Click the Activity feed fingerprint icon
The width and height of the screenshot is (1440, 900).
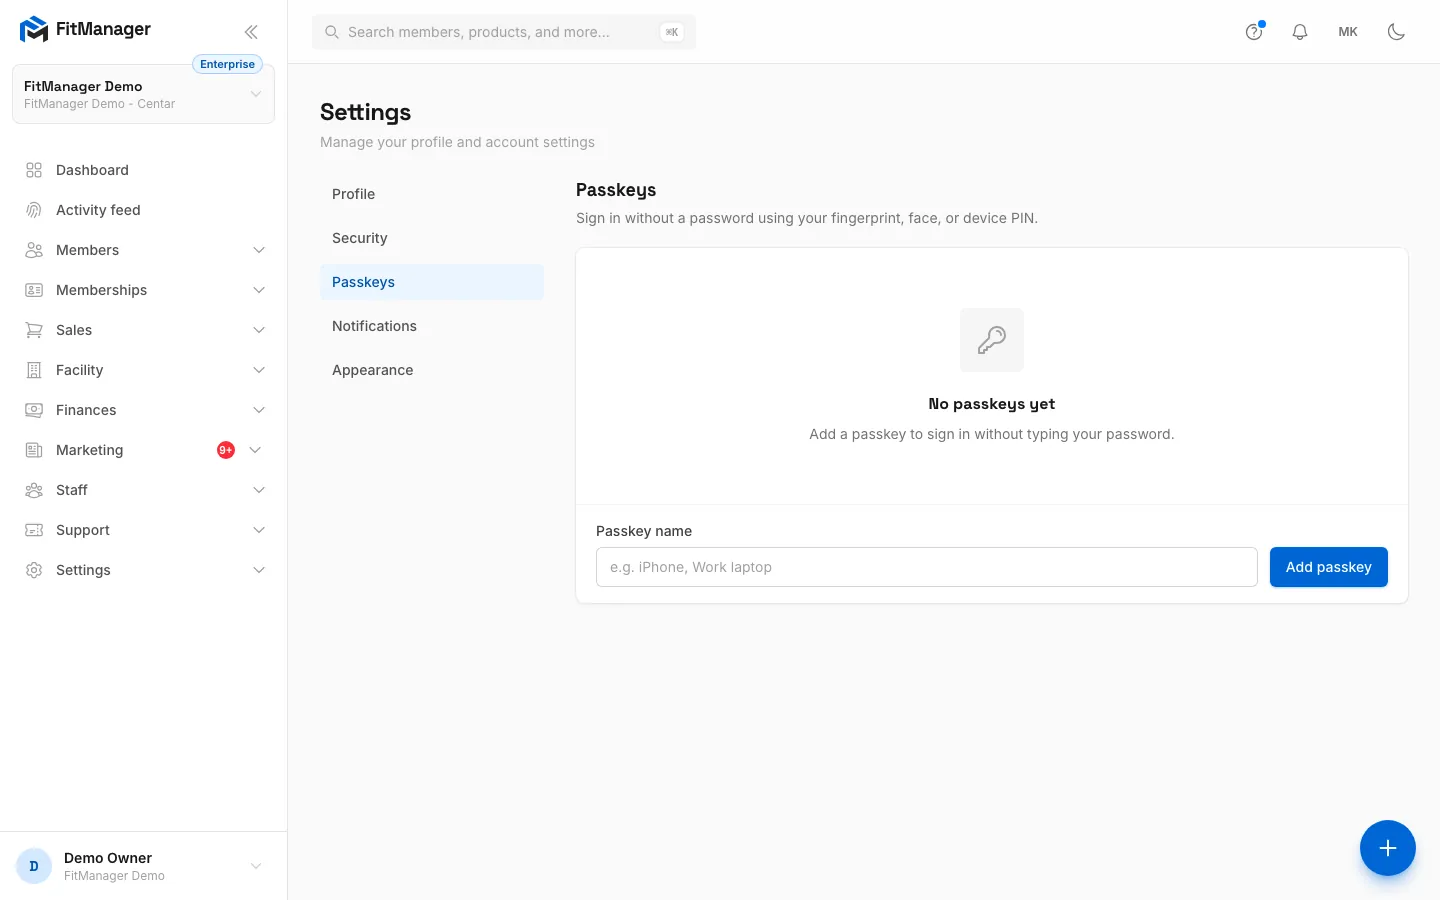[34, 210]
